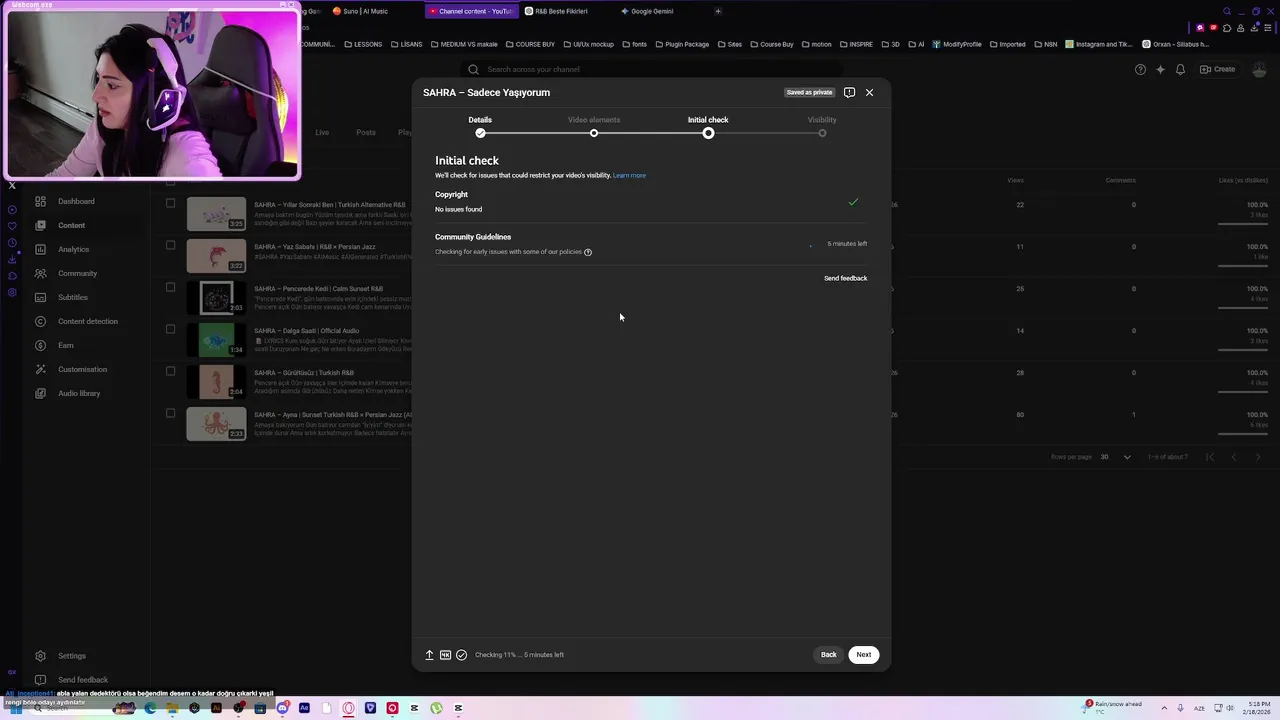This screenshot has height=720, width=1280.
Task: Open the notifications bell
Action: pyautogui.click(x=1180, y=69)
